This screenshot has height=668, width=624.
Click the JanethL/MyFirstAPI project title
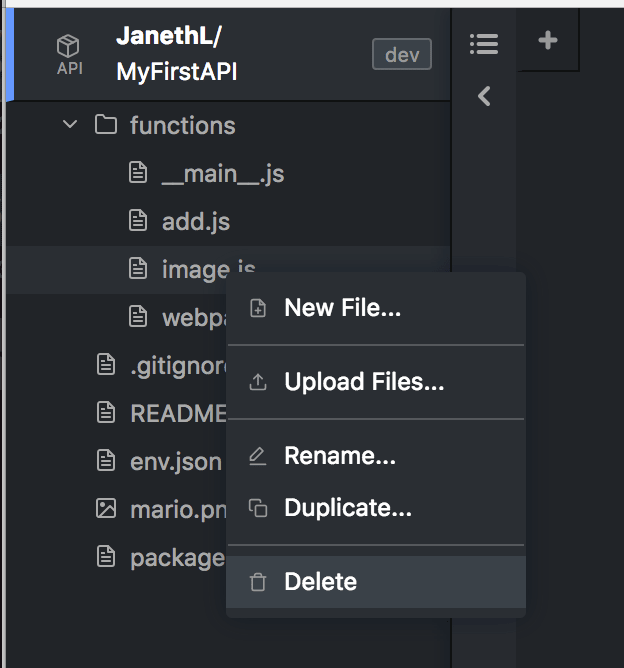click(x=176, y=54)
